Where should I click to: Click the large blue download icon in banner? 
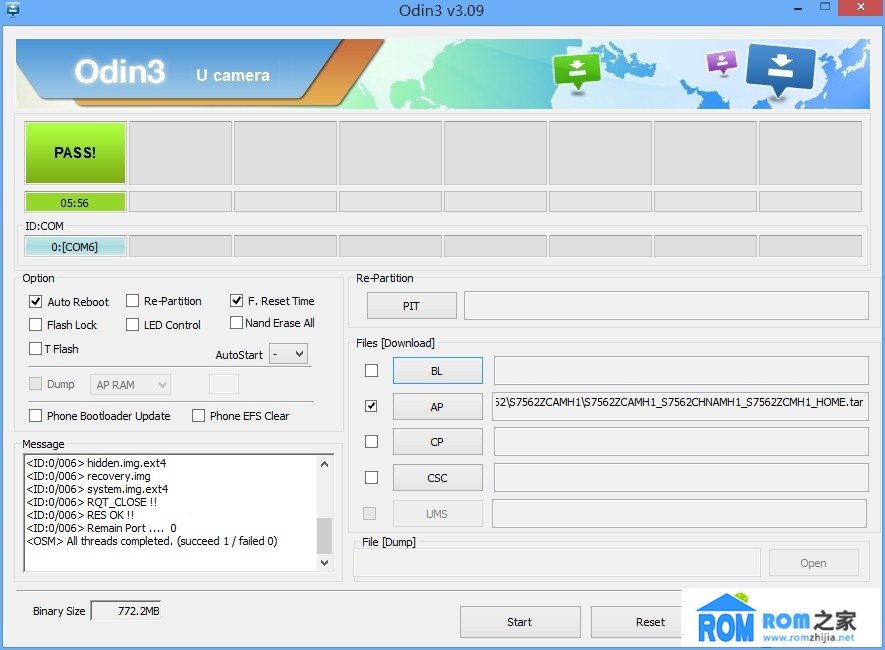pyautogui.click(x=780, y=68)
